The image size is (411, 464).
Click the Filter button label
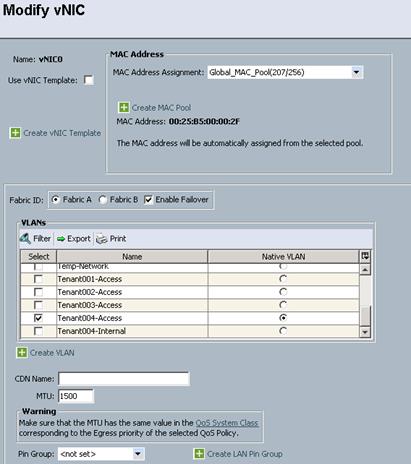pyautogui.click(x=42, y=239)
